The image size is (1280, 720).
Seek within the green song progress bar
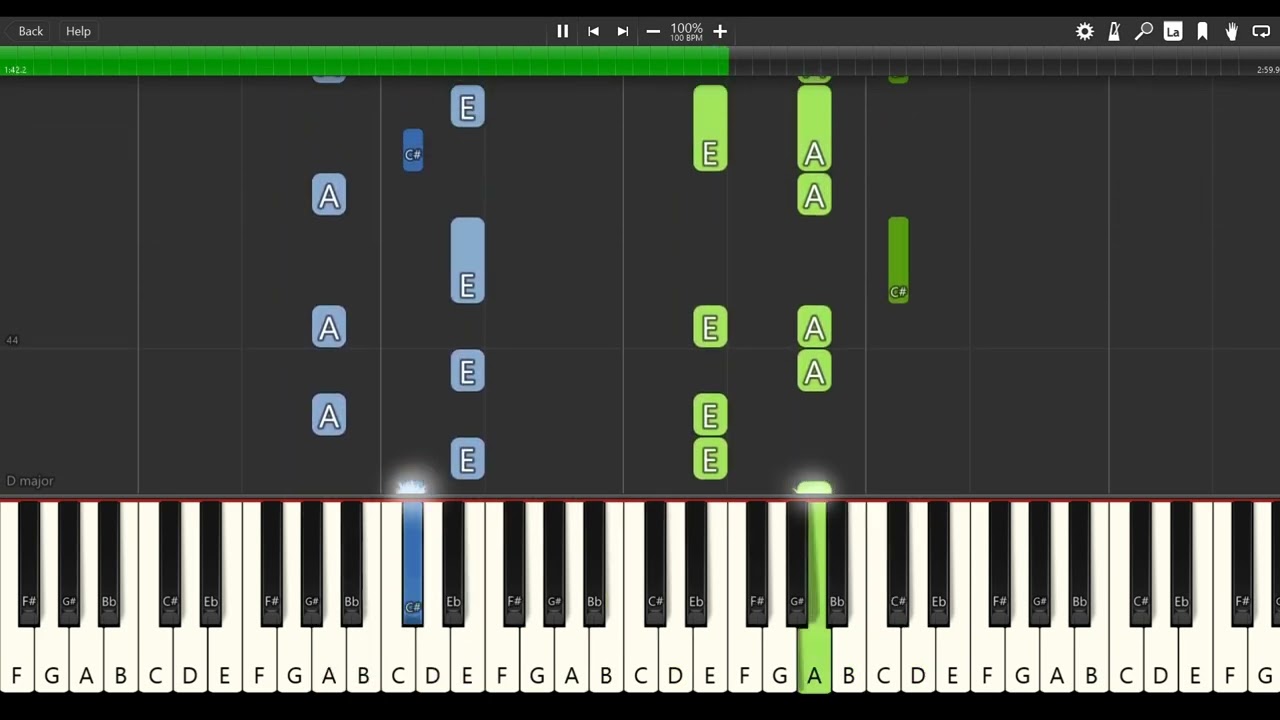pos(364,60)
